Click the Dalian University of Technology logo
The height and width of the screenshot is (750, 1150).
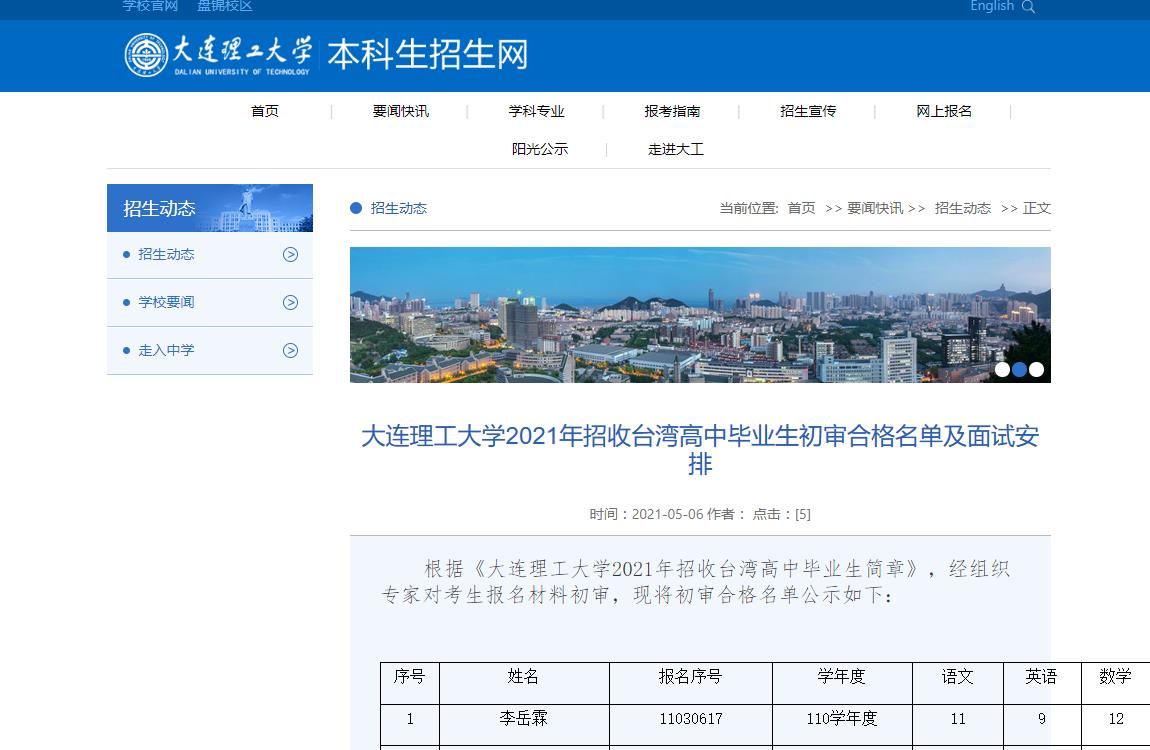tap(218, 55)
